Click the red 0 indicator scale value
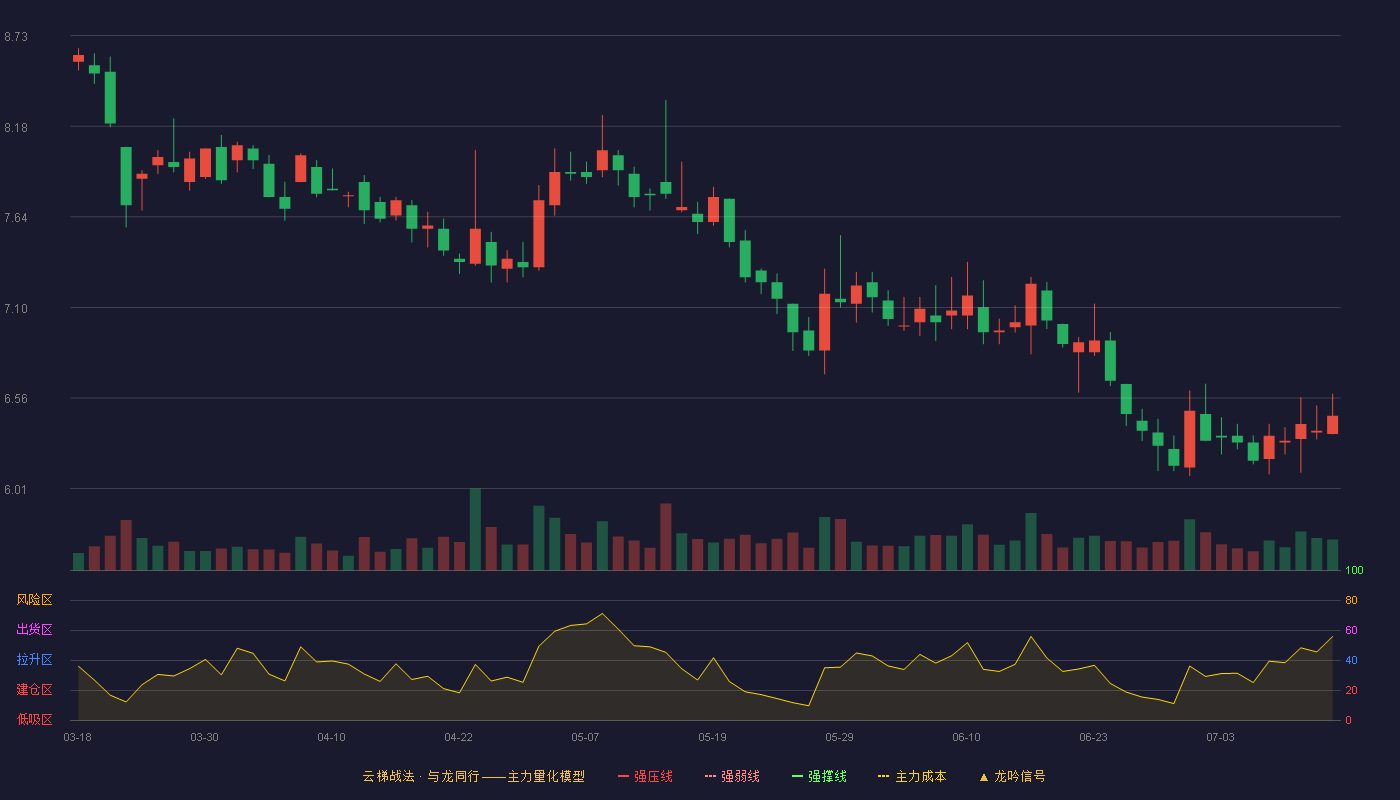 click(1348, 720)
